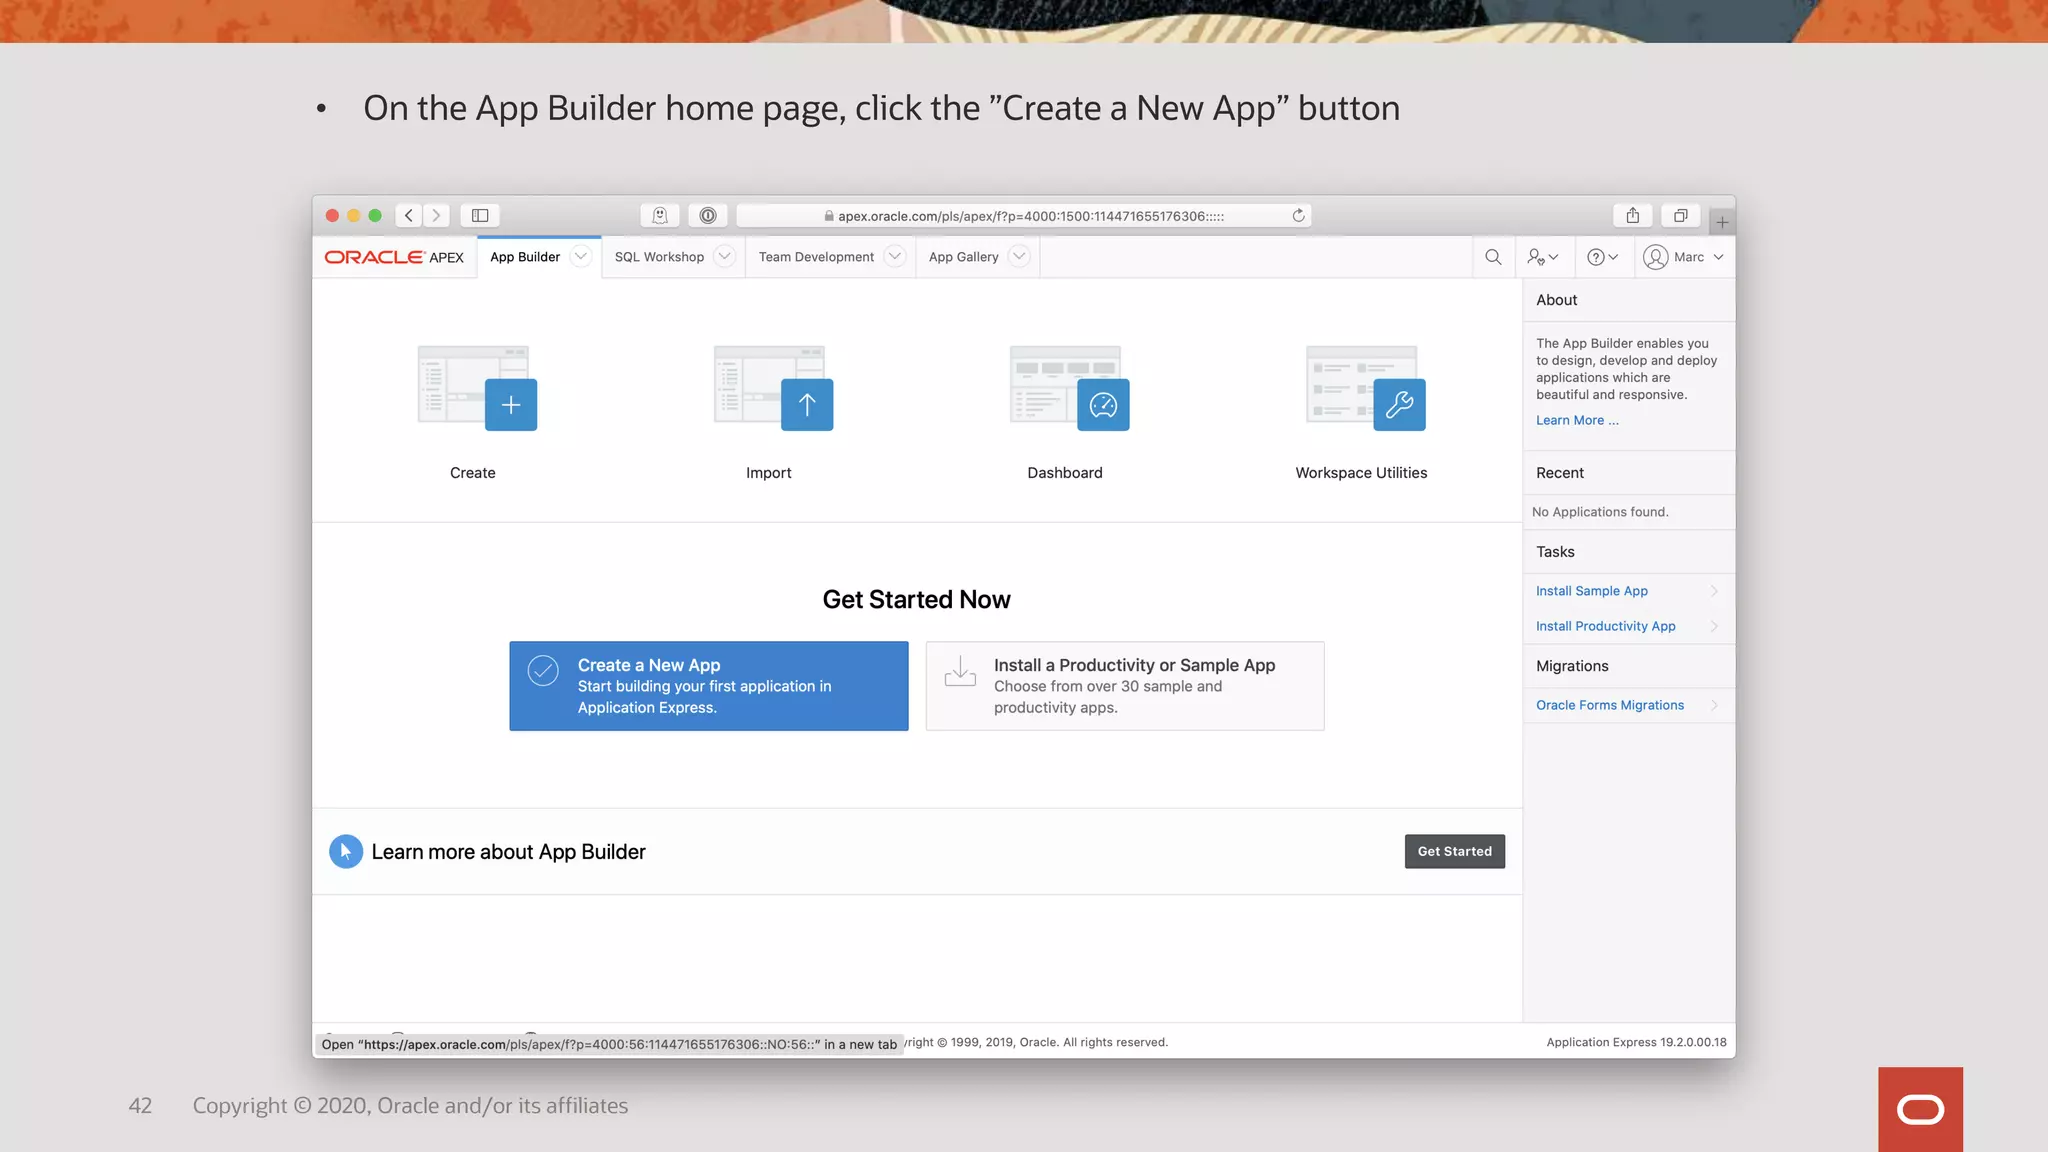
Task: Switch to the Team Development tab
Action: click(816, 257)
